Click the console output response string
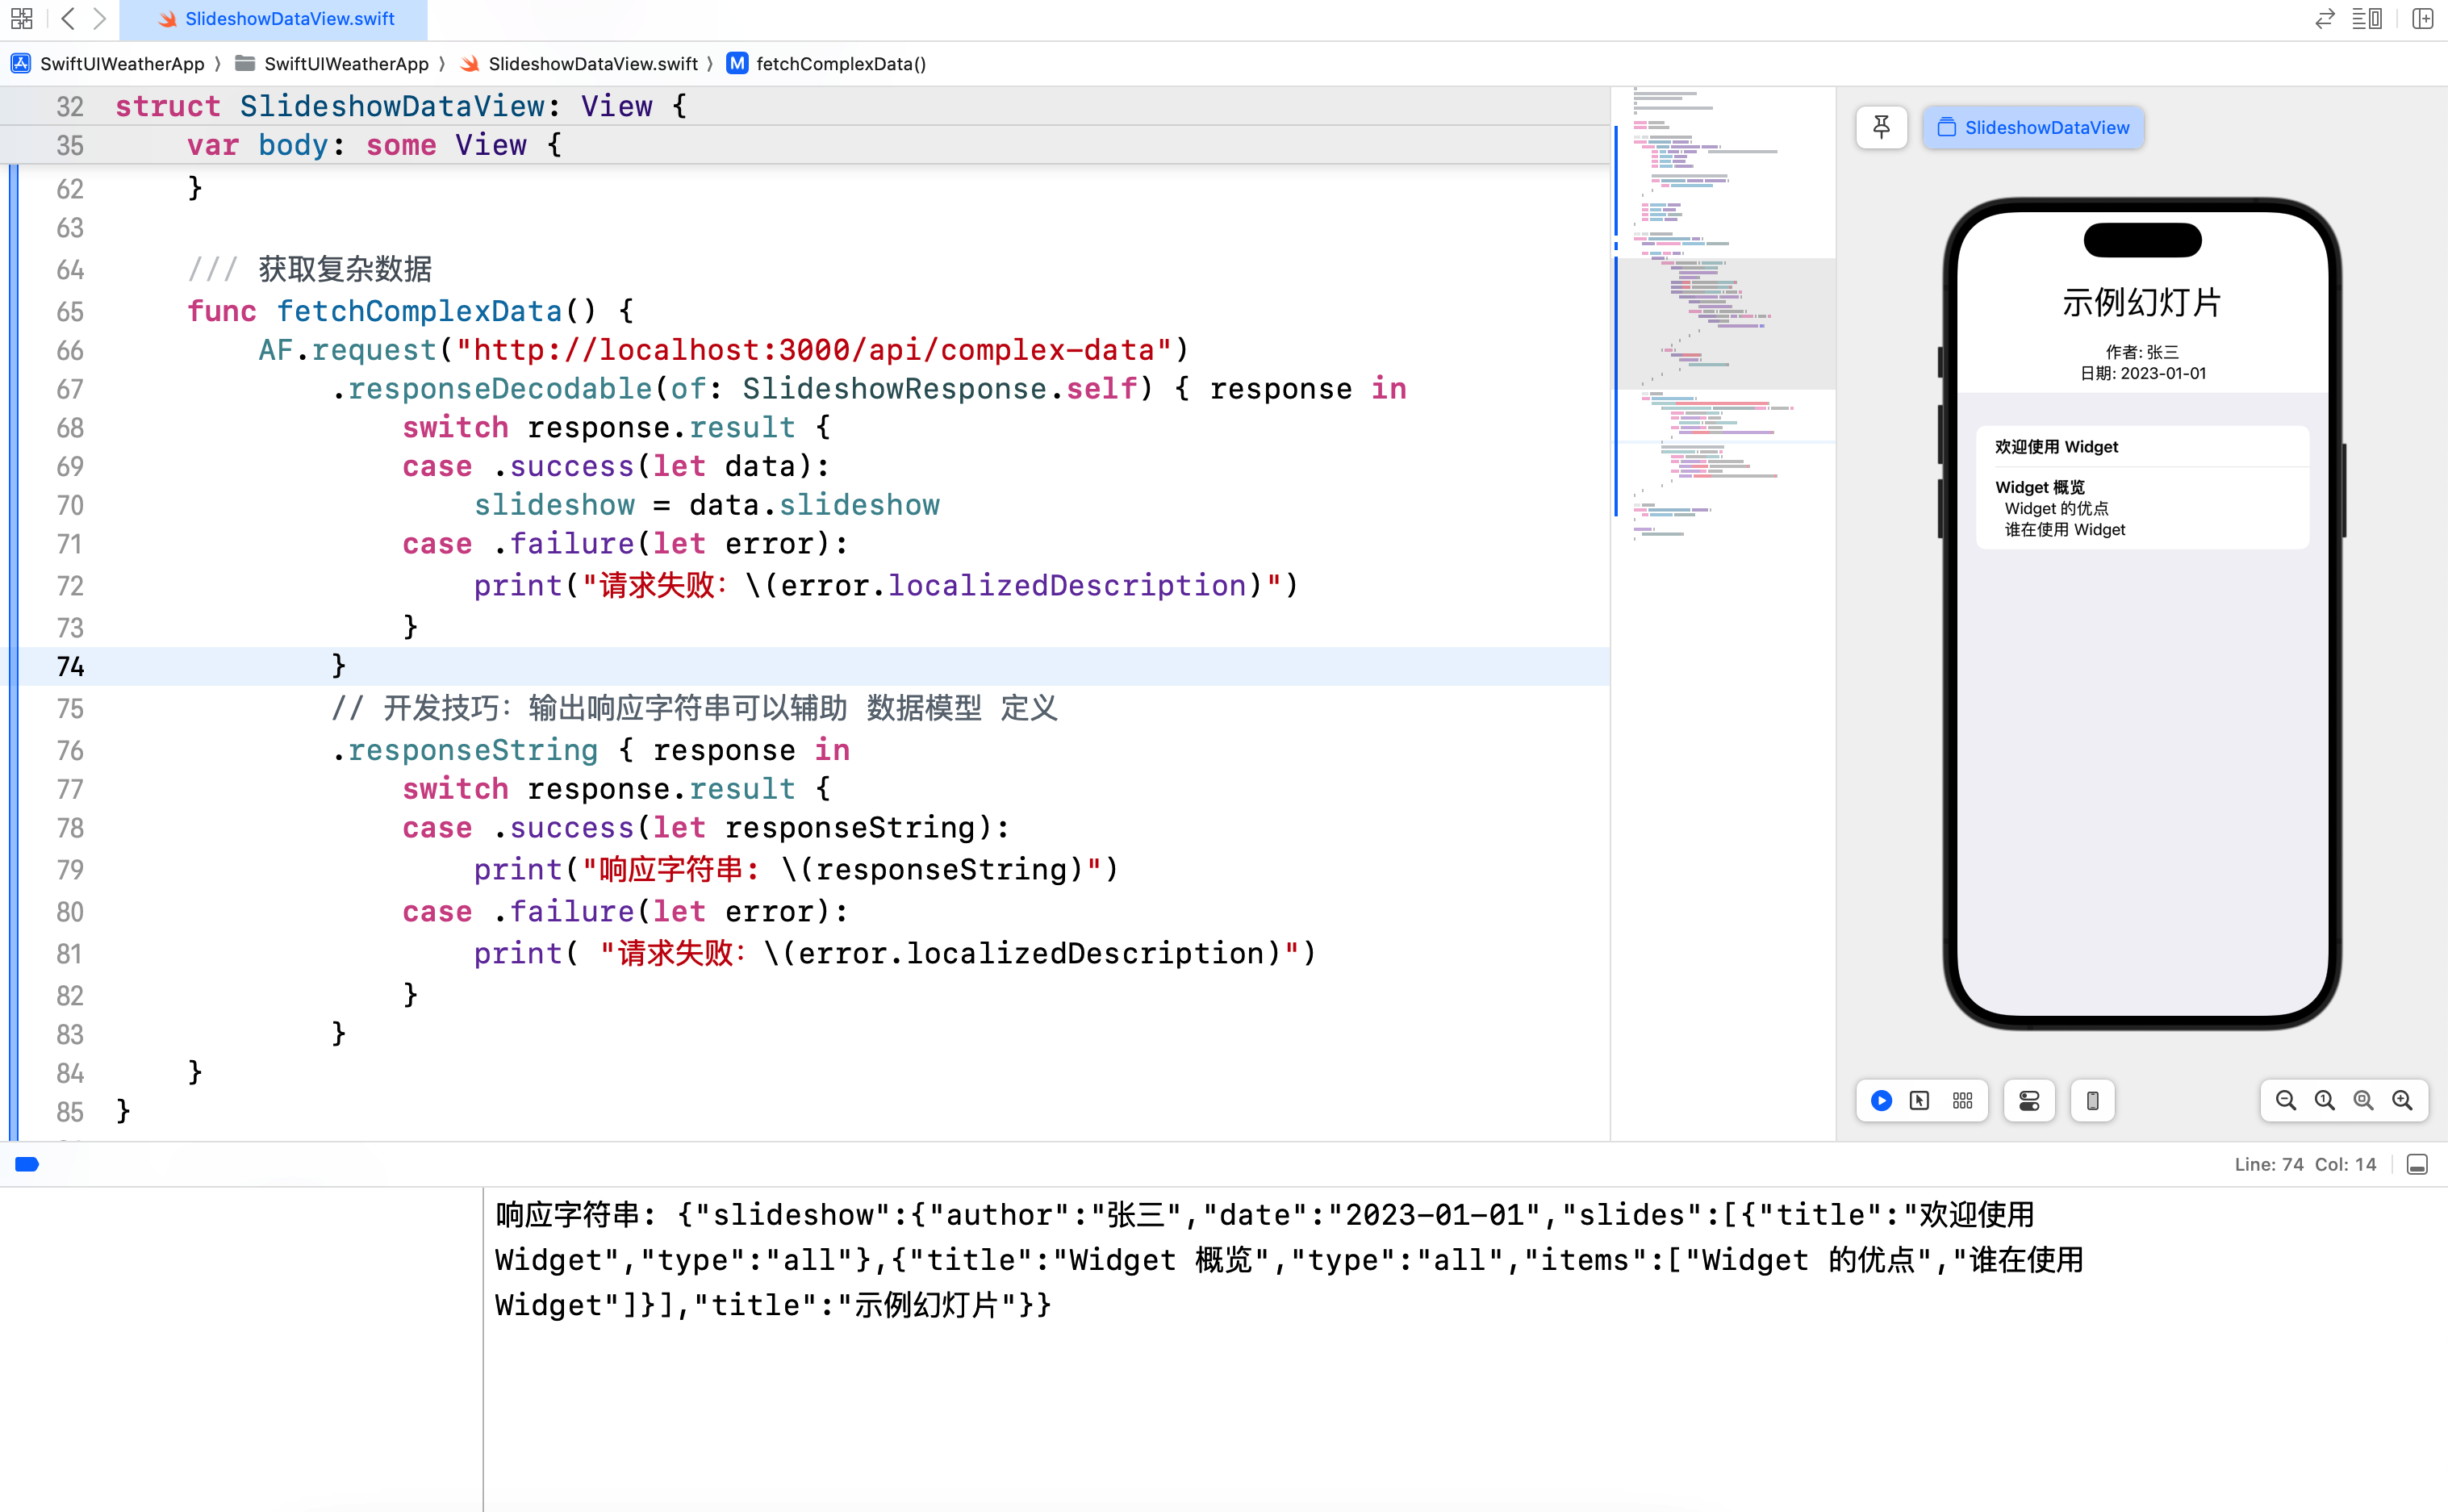This screenshot has width=2448, height=1512. click(1289, 1259)
